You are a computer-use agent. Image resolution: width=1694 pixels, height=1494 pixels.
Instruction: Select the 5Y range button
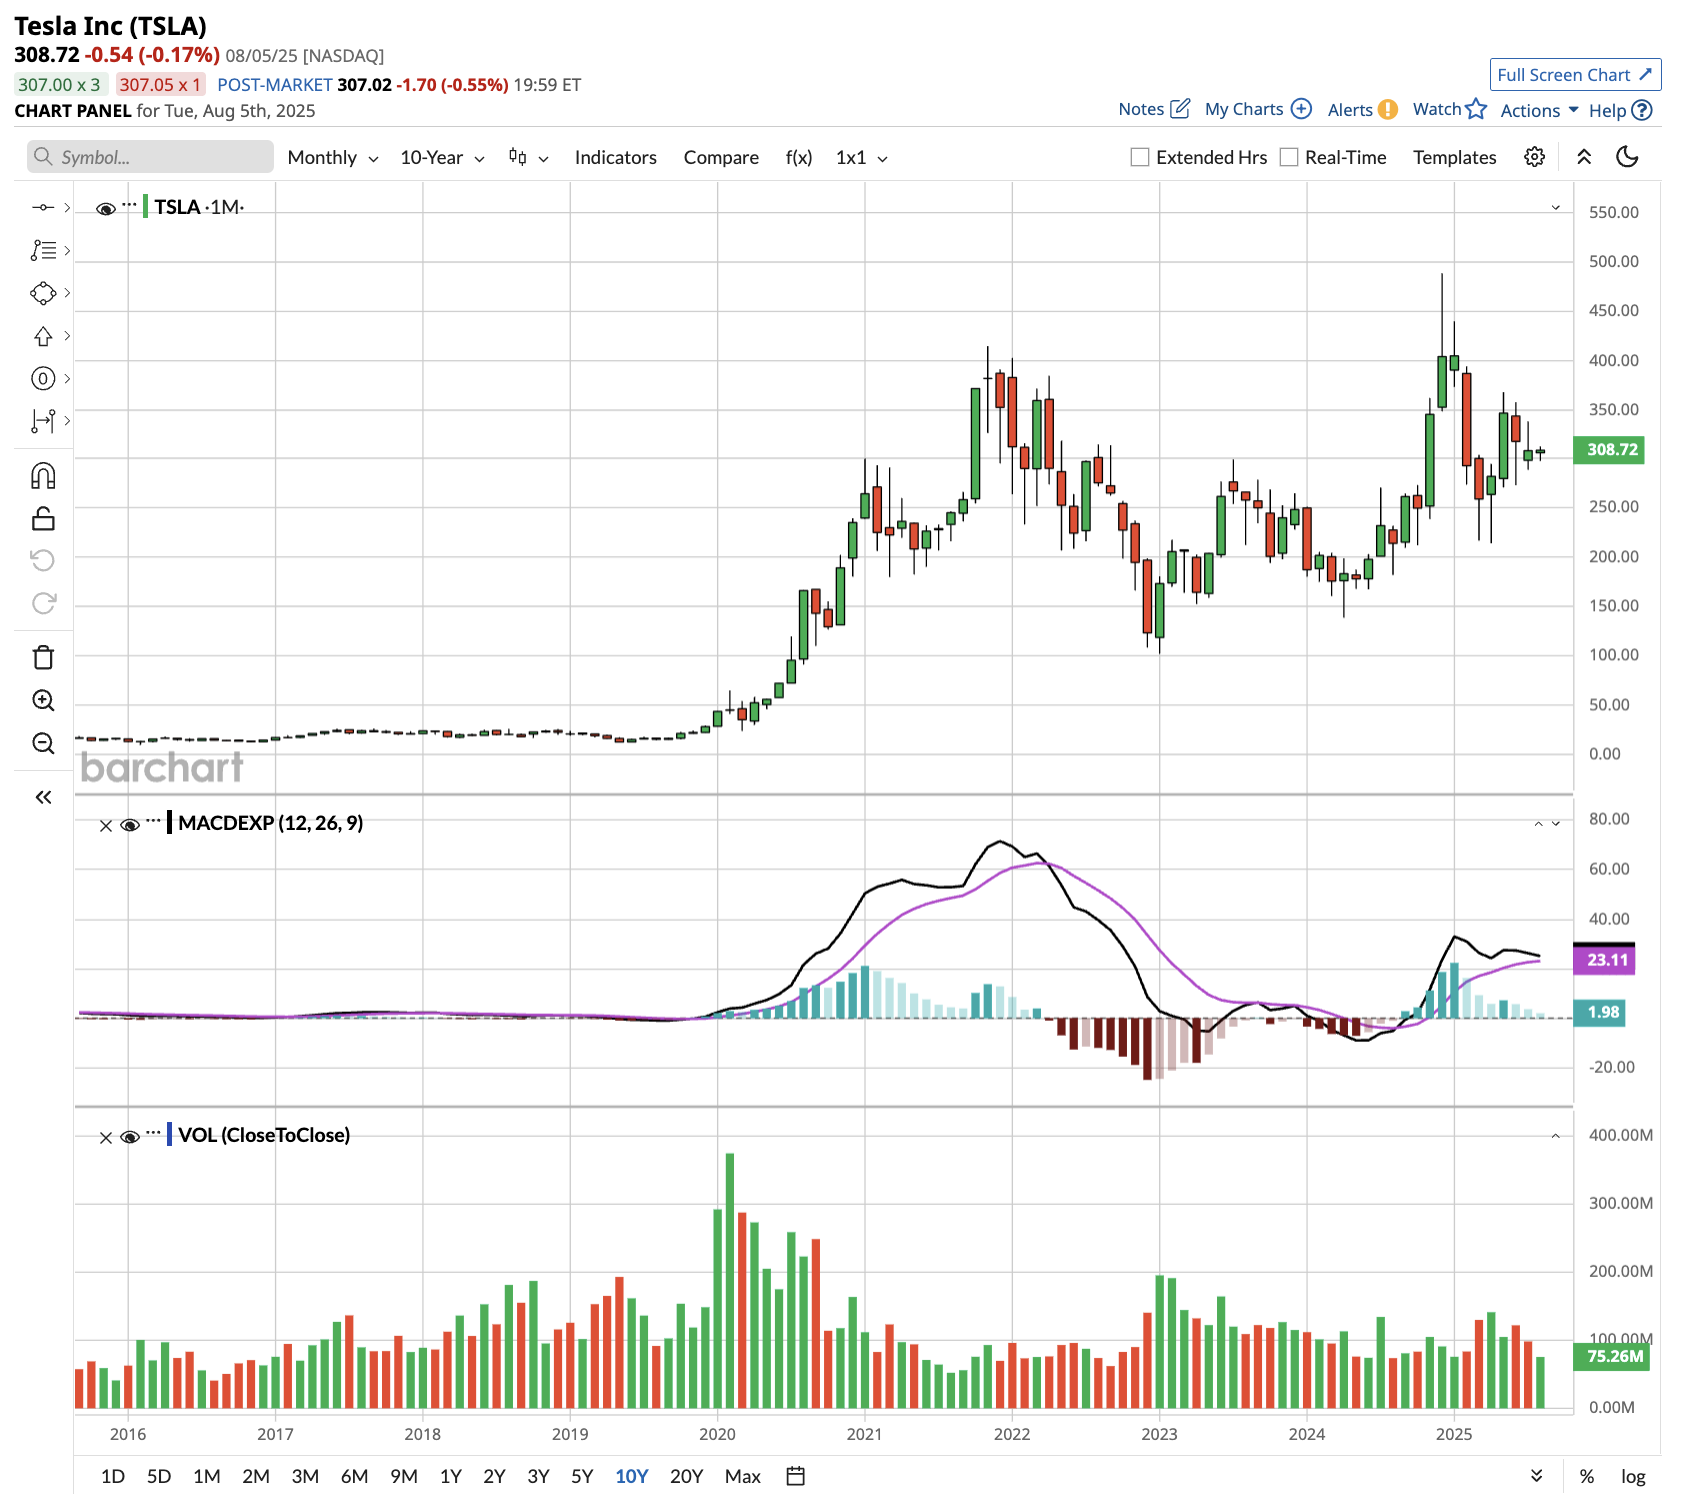[582, 1476]
